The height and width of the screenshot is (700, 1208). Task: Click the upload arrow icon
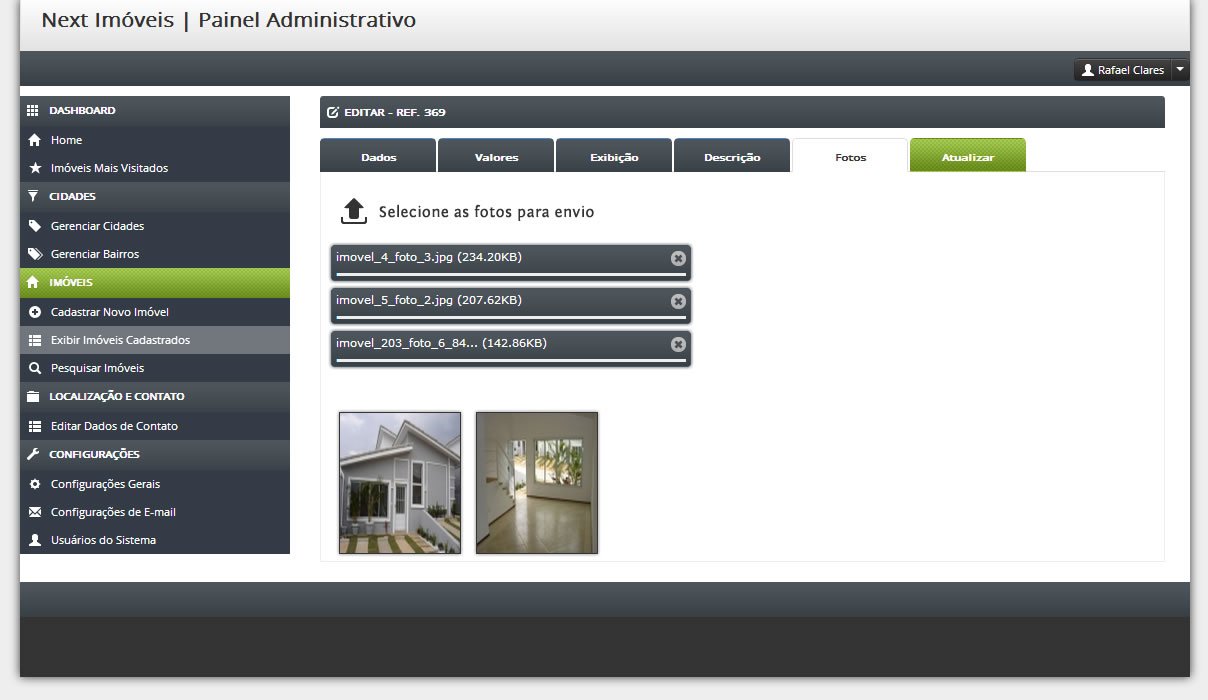(x=354, y=211)
